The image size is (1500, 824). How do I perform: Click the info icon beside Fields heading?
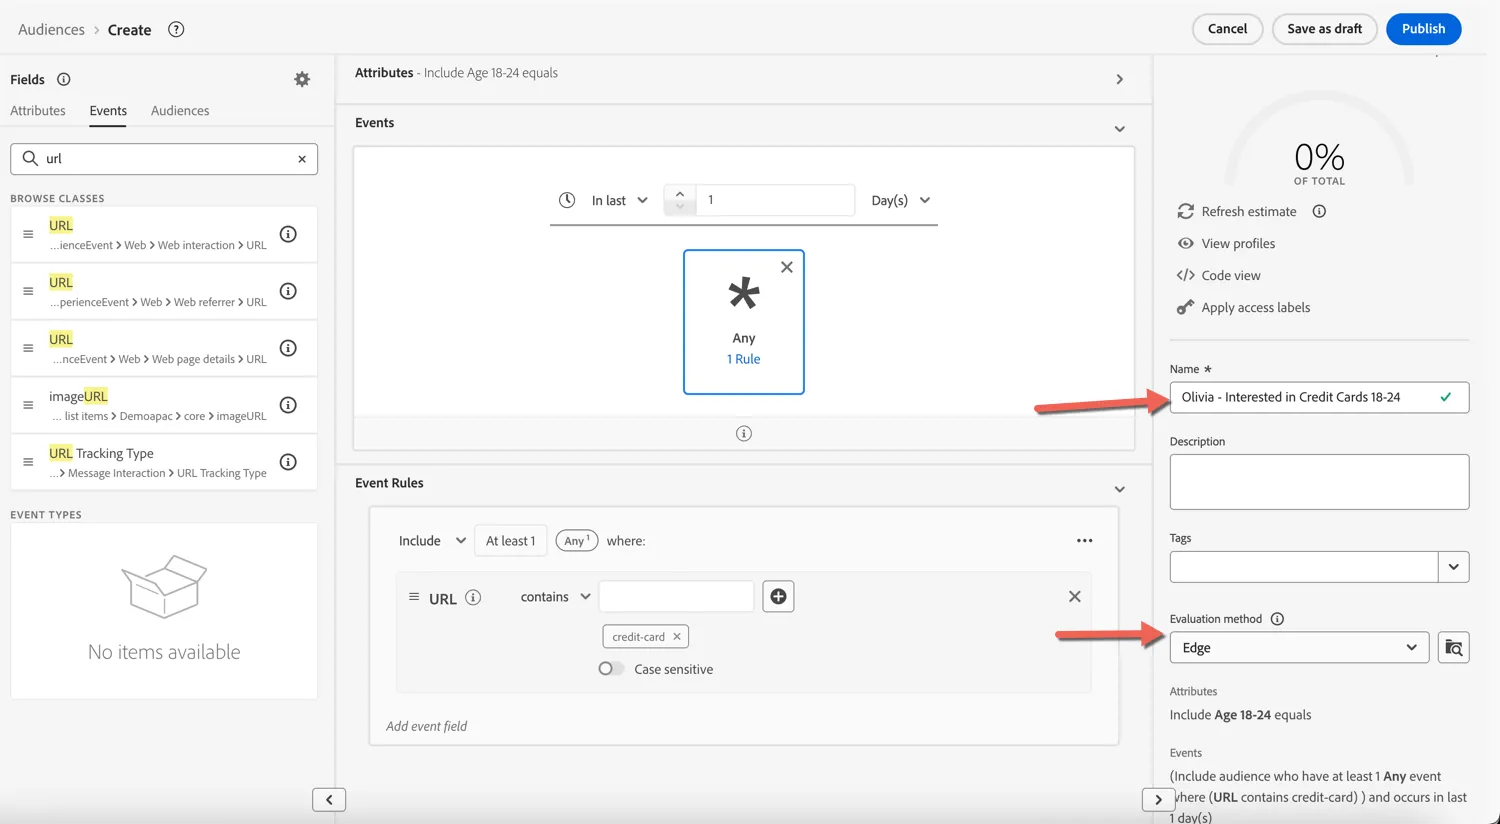point(64,79)
